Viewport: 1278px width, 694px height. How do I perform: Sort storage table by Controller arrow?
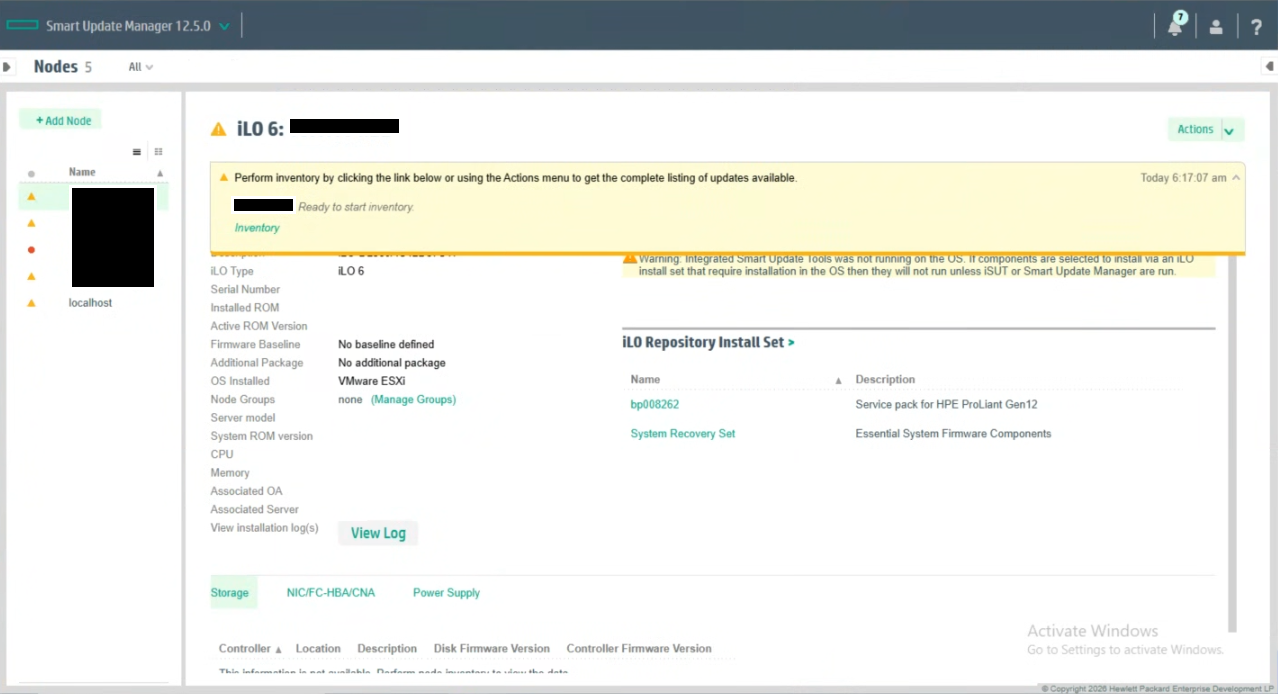pyautogui.click(x=278, y=649)
